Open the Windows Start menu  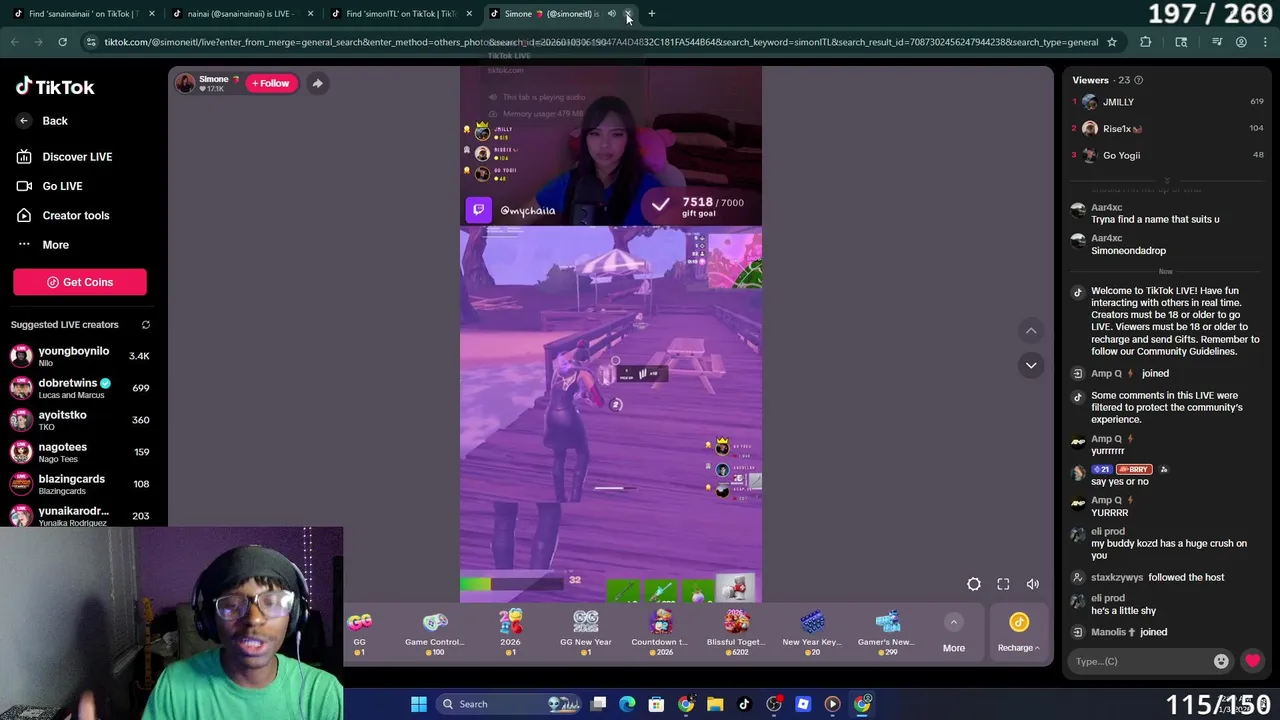click(x=419, y=704)
